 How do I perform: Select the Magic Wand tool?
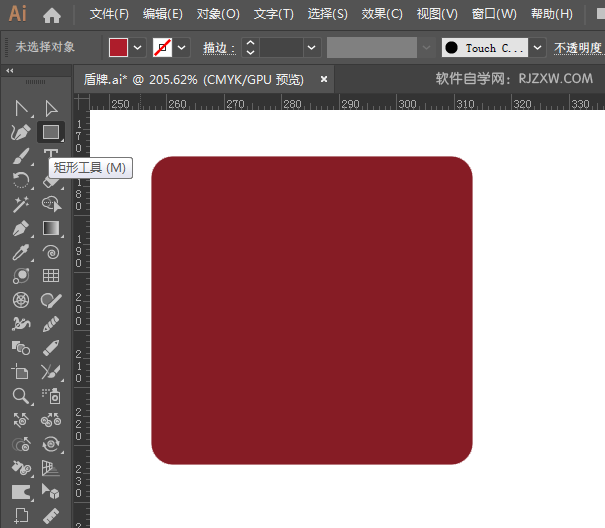20,204
